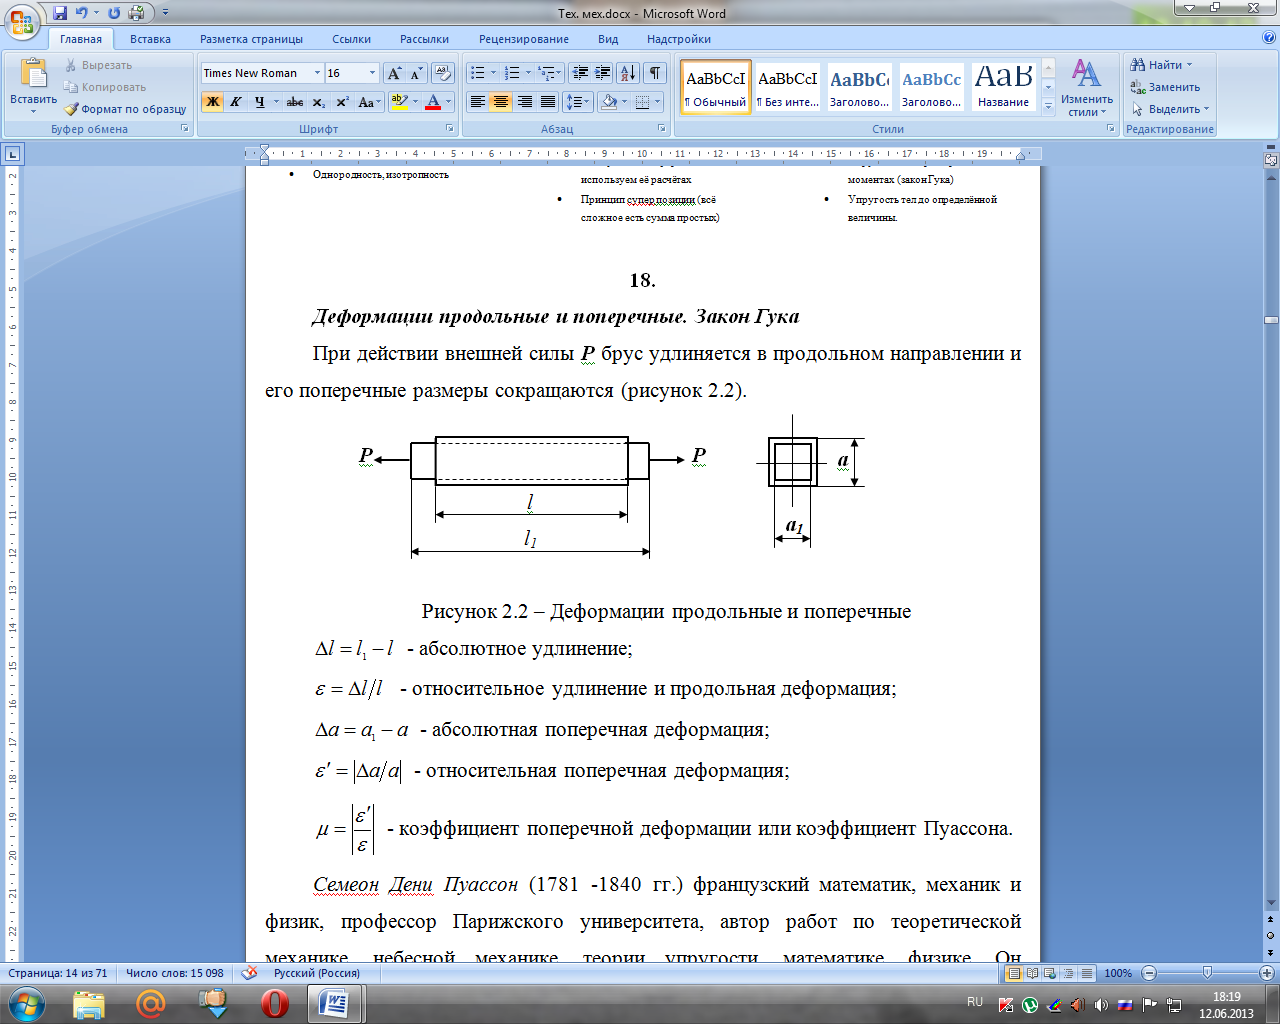1280x1024 pixels.
Task: Click Найти to search
Action: [x=1161, y=65]
